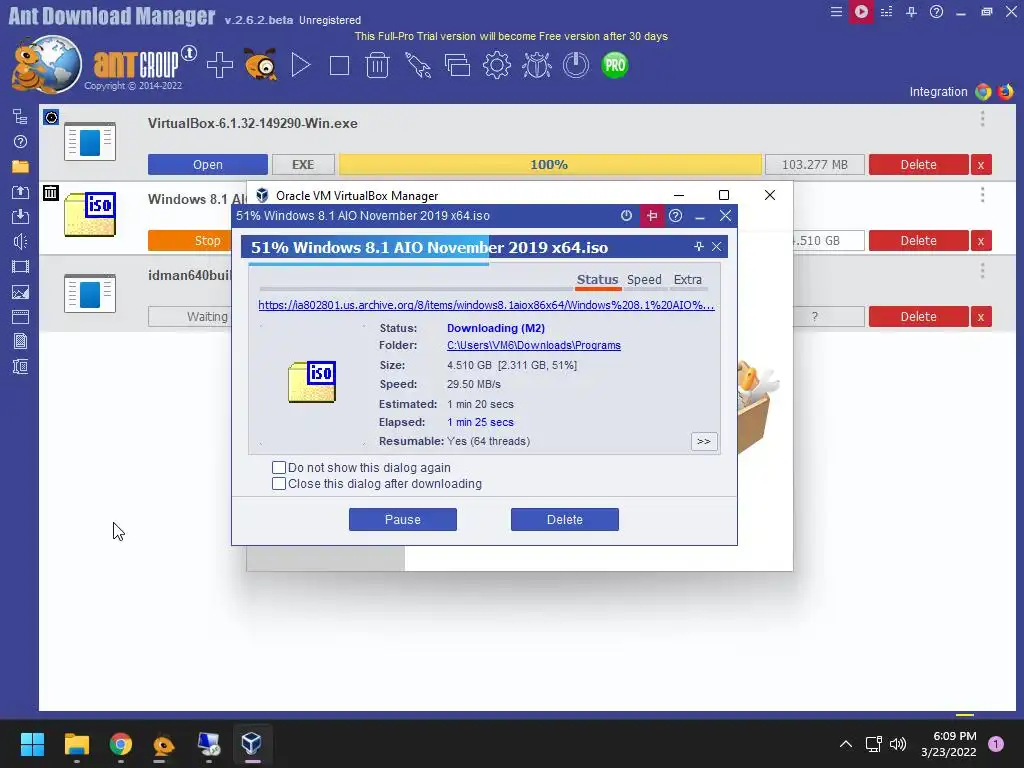The width and height of the screenshot is (1024, 768).
Task: Select the video film strip category in sidebar
Action: tap(20, 267)
